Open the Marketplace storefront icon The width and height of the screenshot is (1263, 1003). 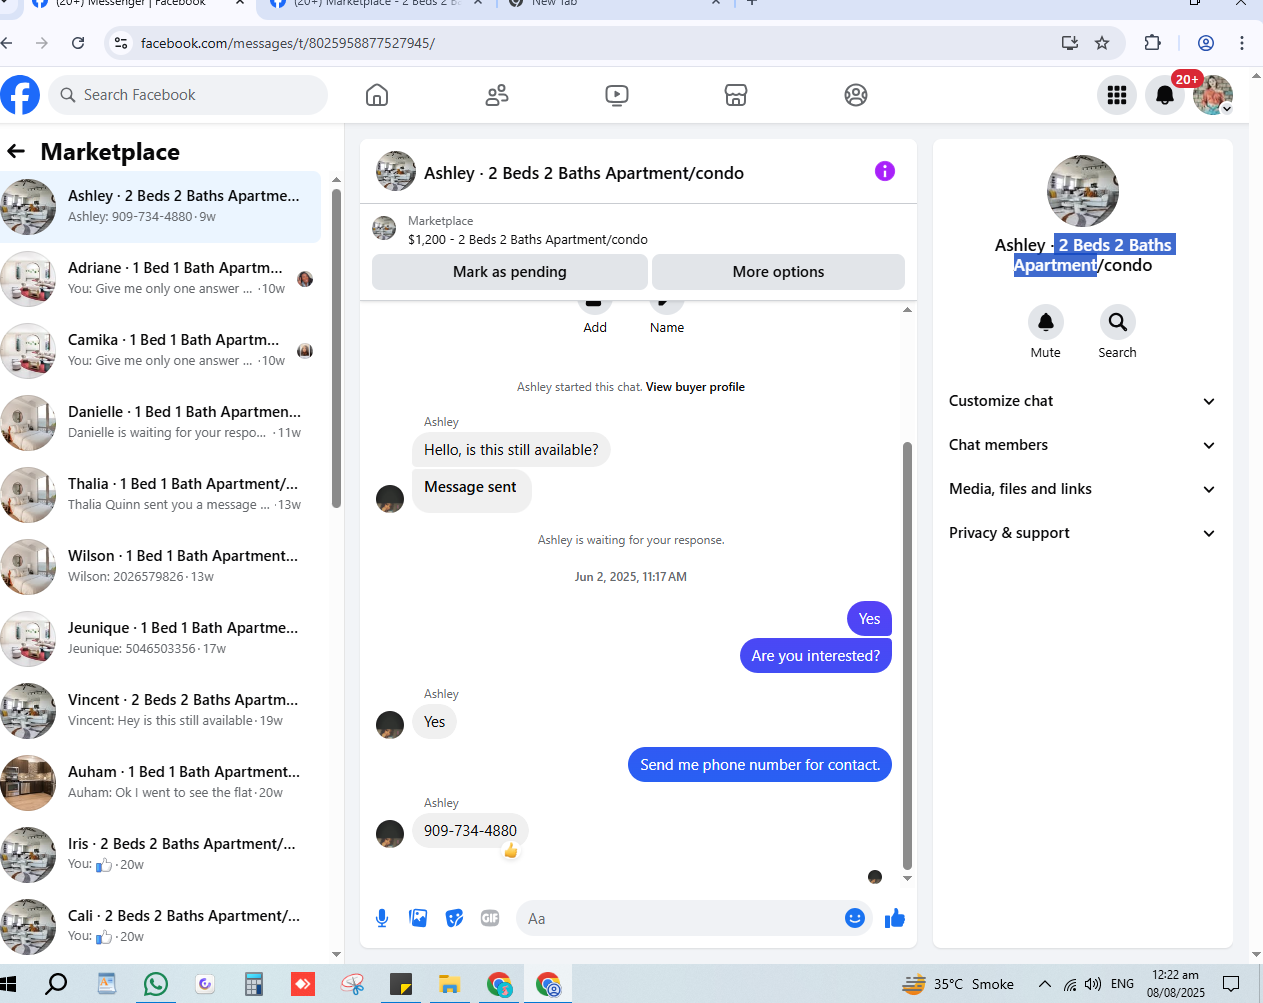pos(736,95)
